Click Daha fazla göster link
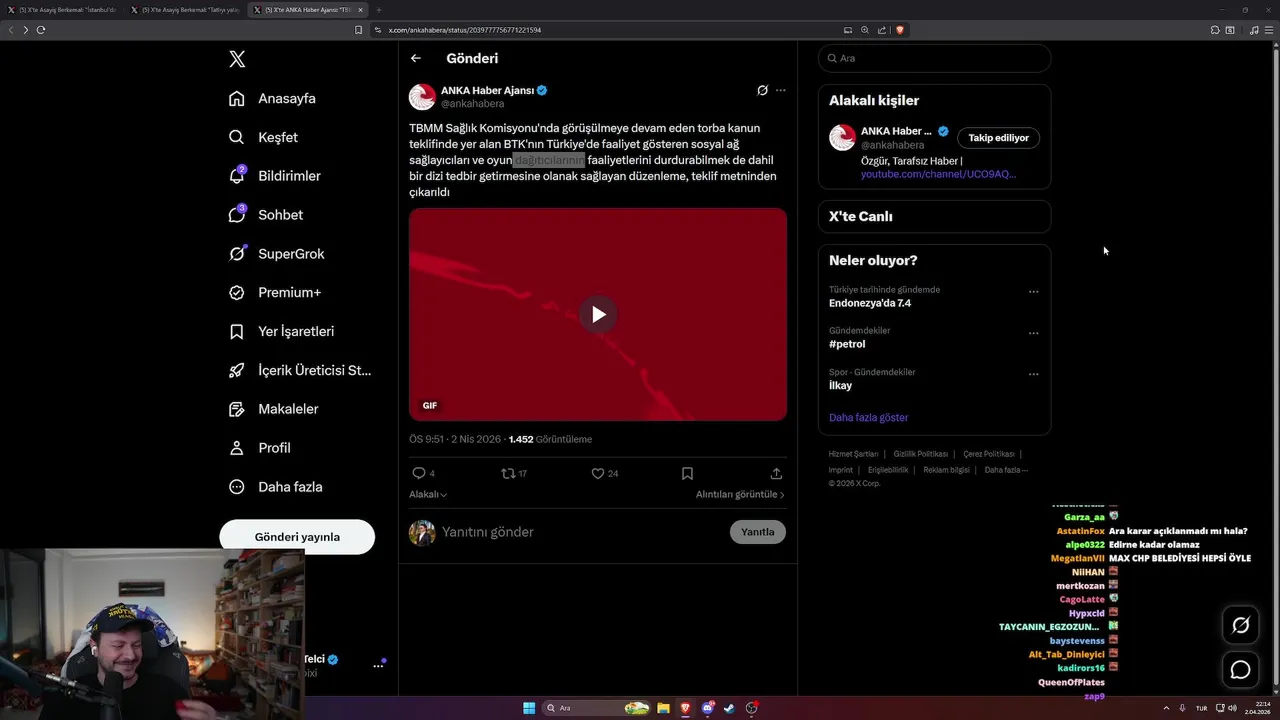1280x720 pixels. [868, 417]
